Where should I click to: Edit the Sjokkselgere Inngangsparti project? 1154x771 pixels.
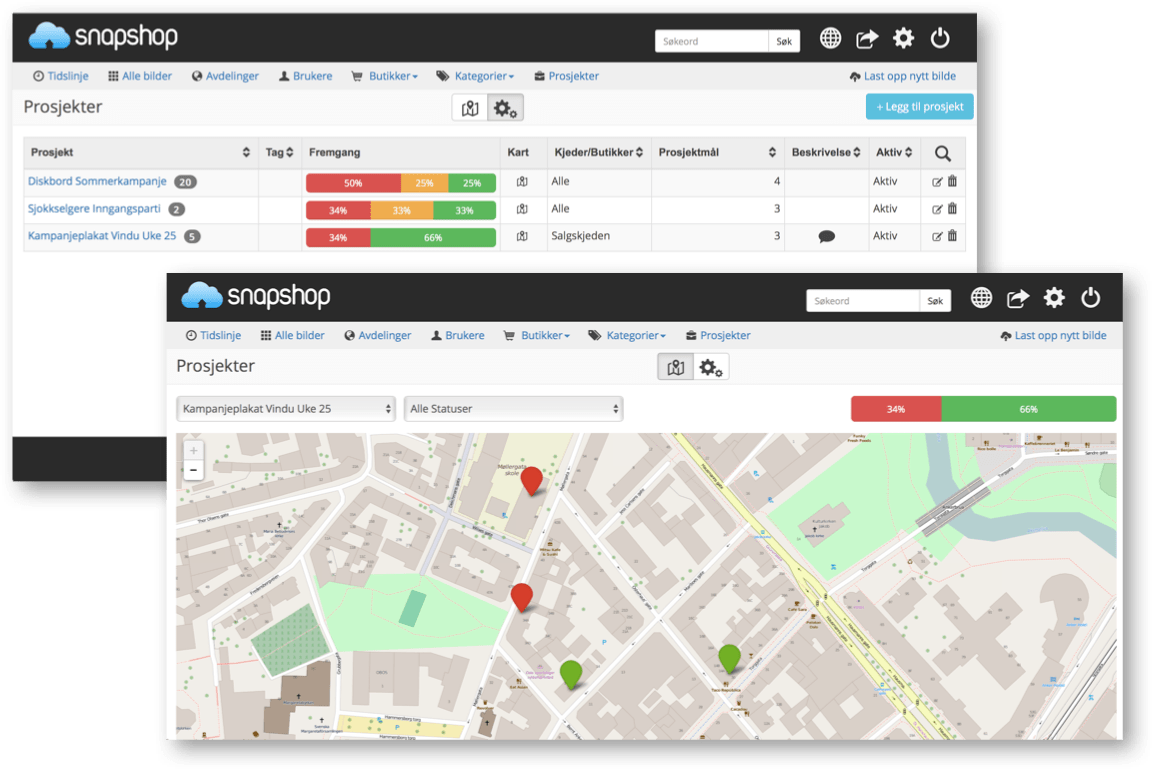(x=937, y=209)
